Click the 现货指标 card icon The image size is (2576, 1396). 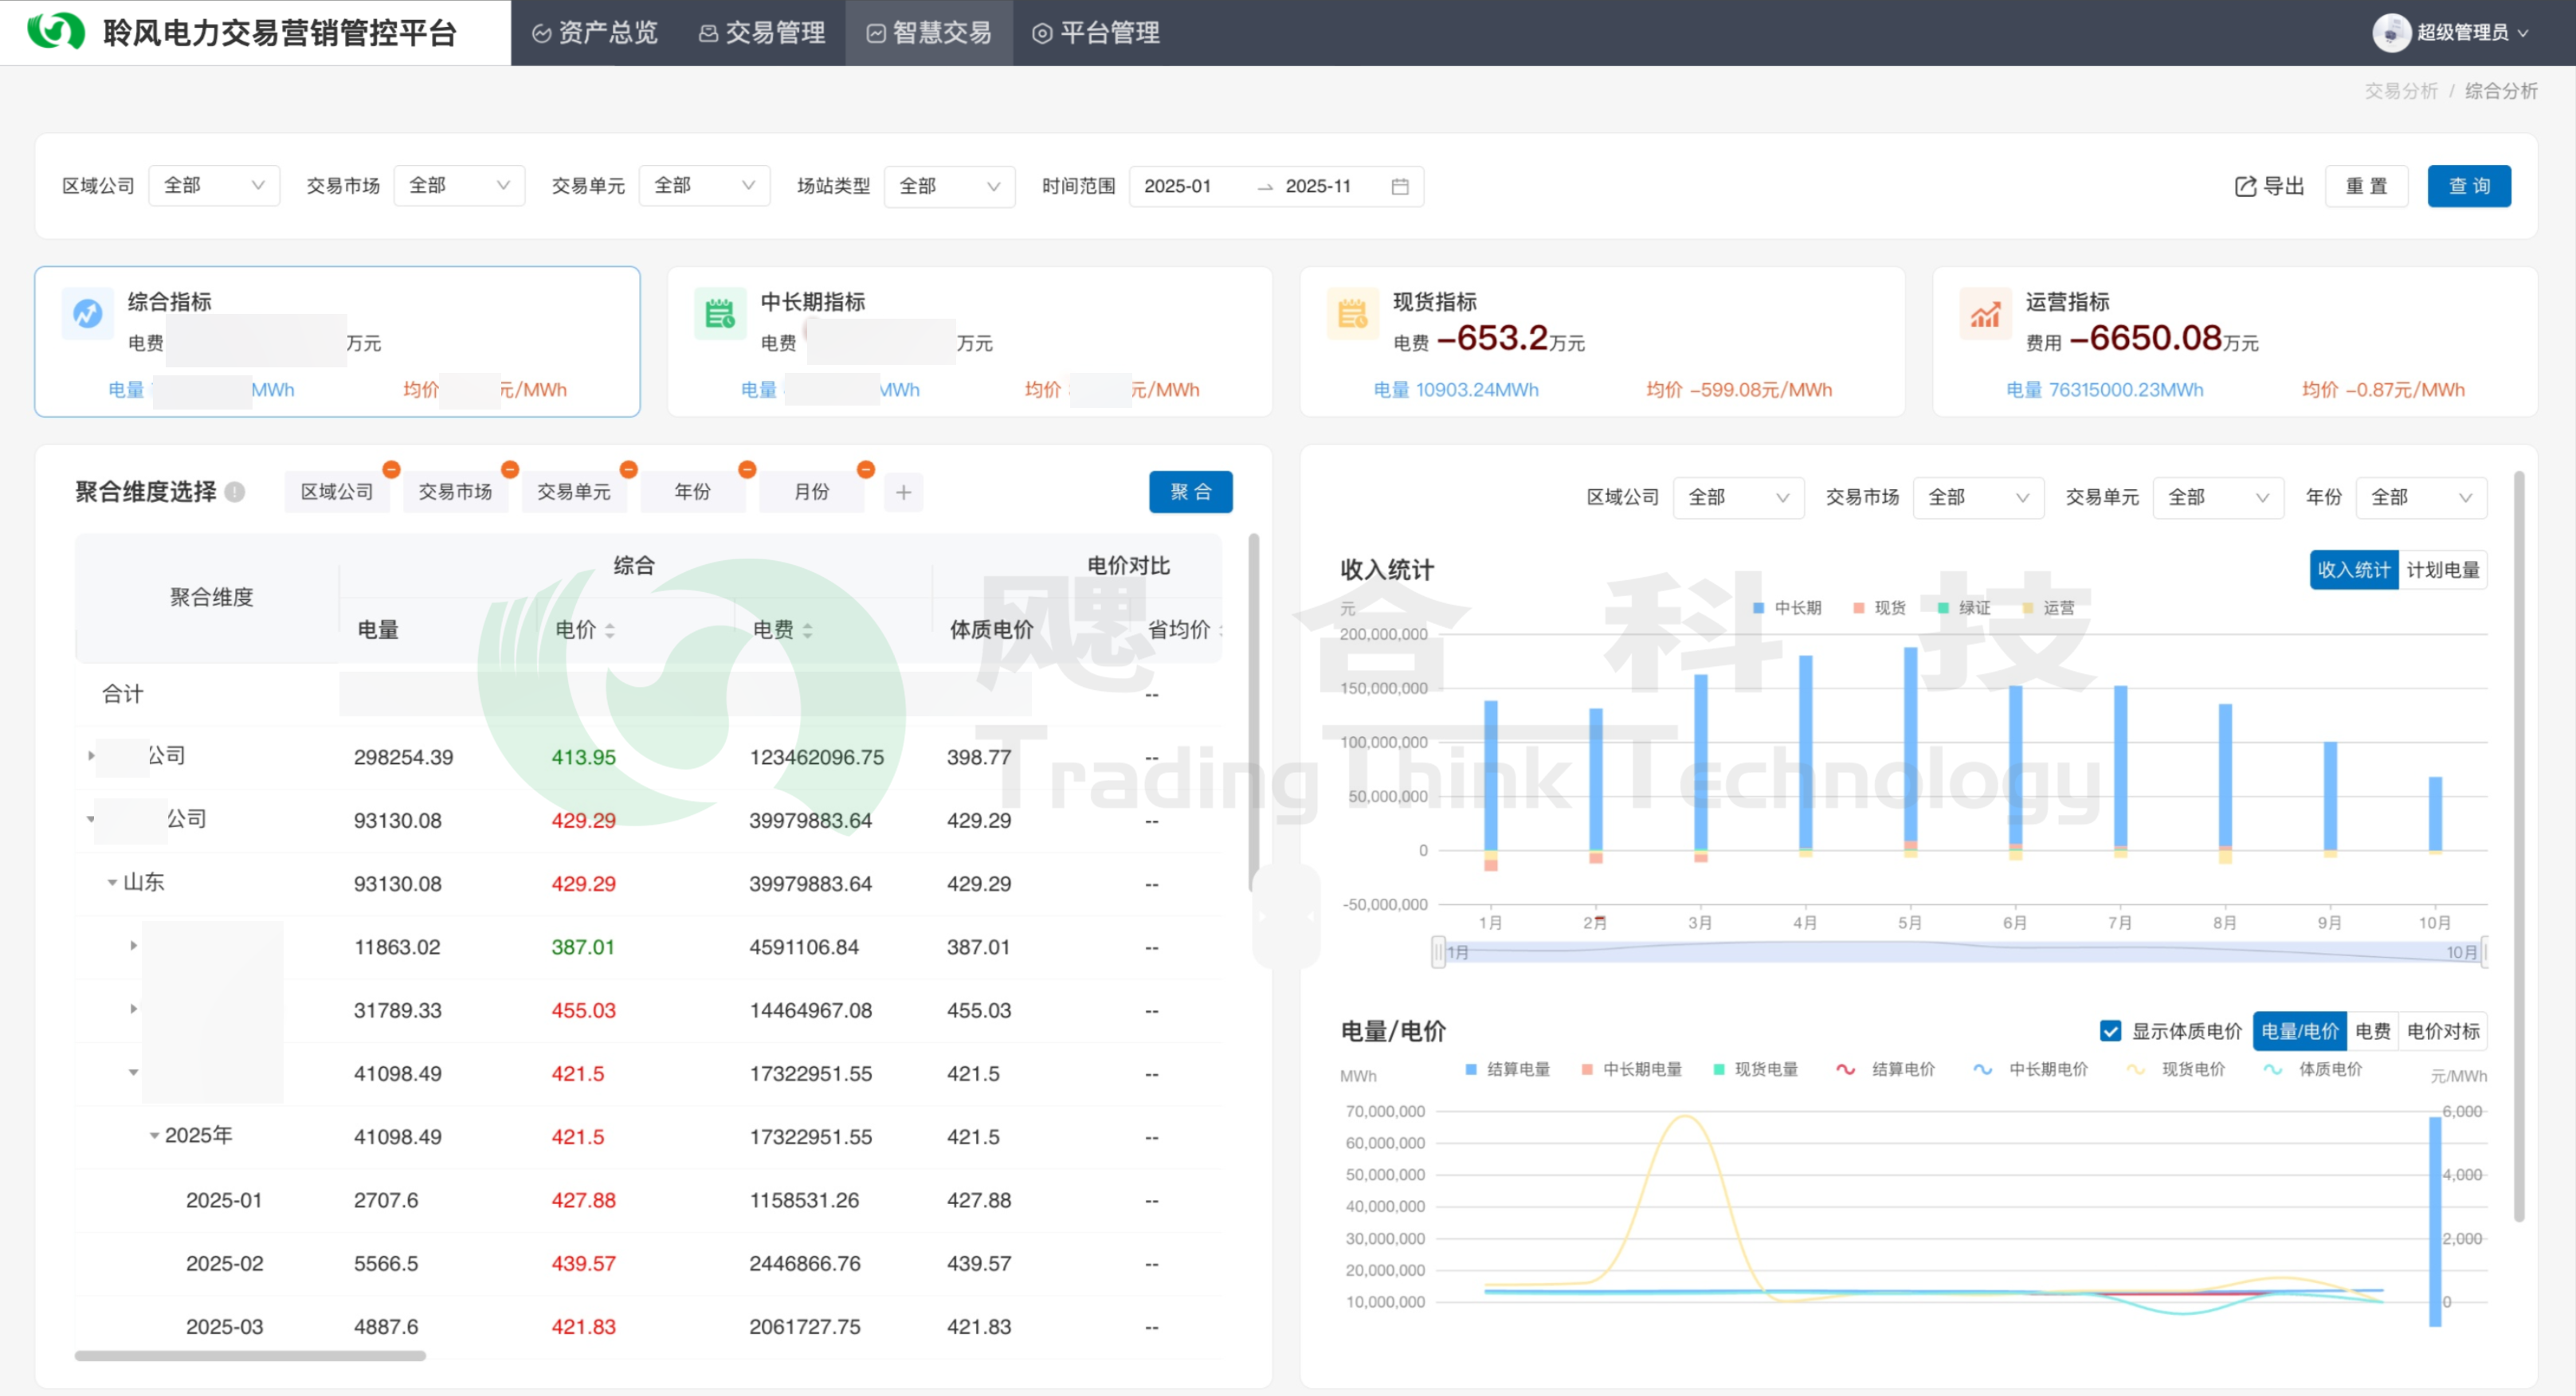[x=1352, y=314]
